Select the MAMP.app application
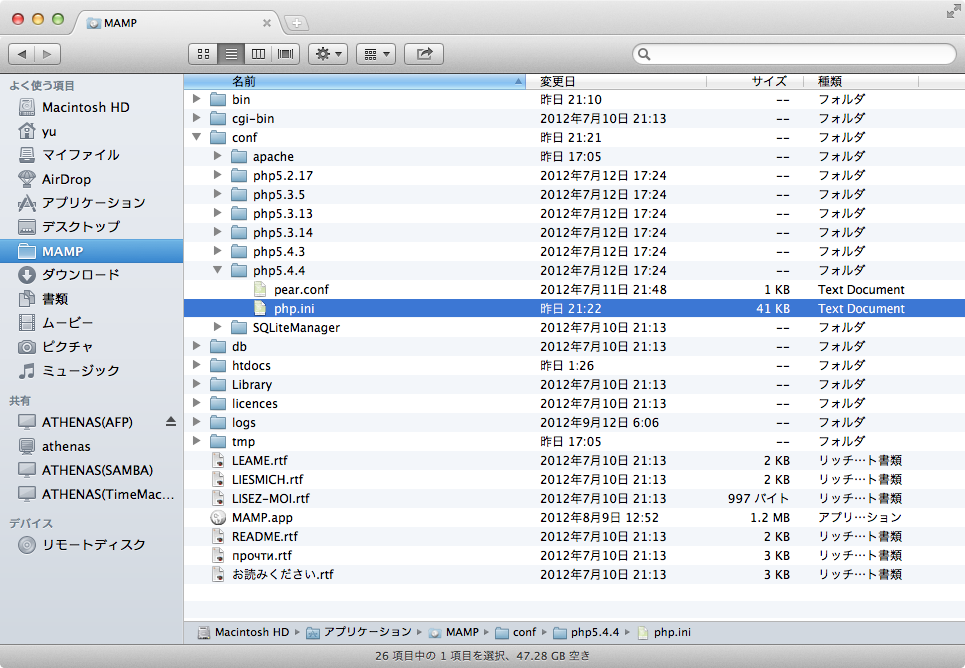Image resolution: width=965 pixels, height=668 pixels. [574, 517]
